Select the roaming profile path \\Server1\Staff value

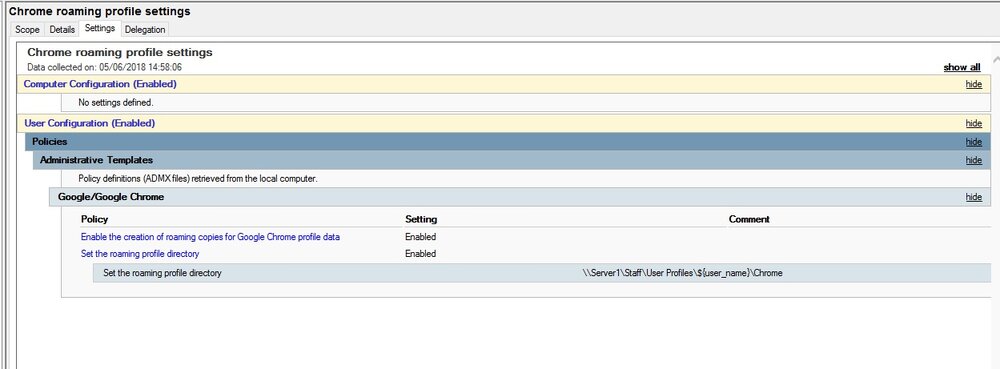coord(682,273)
